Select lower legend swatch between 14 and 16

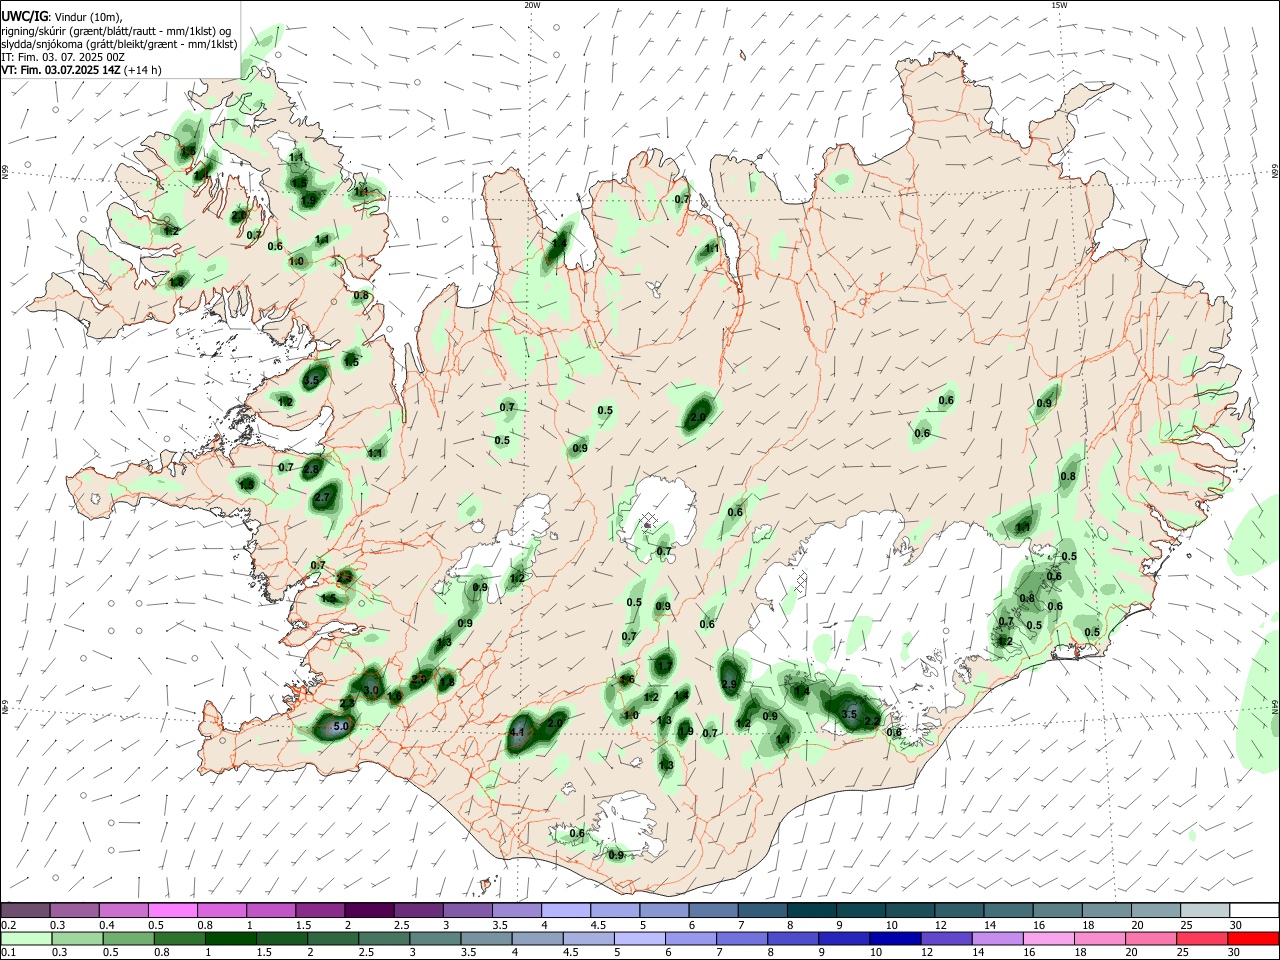997,938
